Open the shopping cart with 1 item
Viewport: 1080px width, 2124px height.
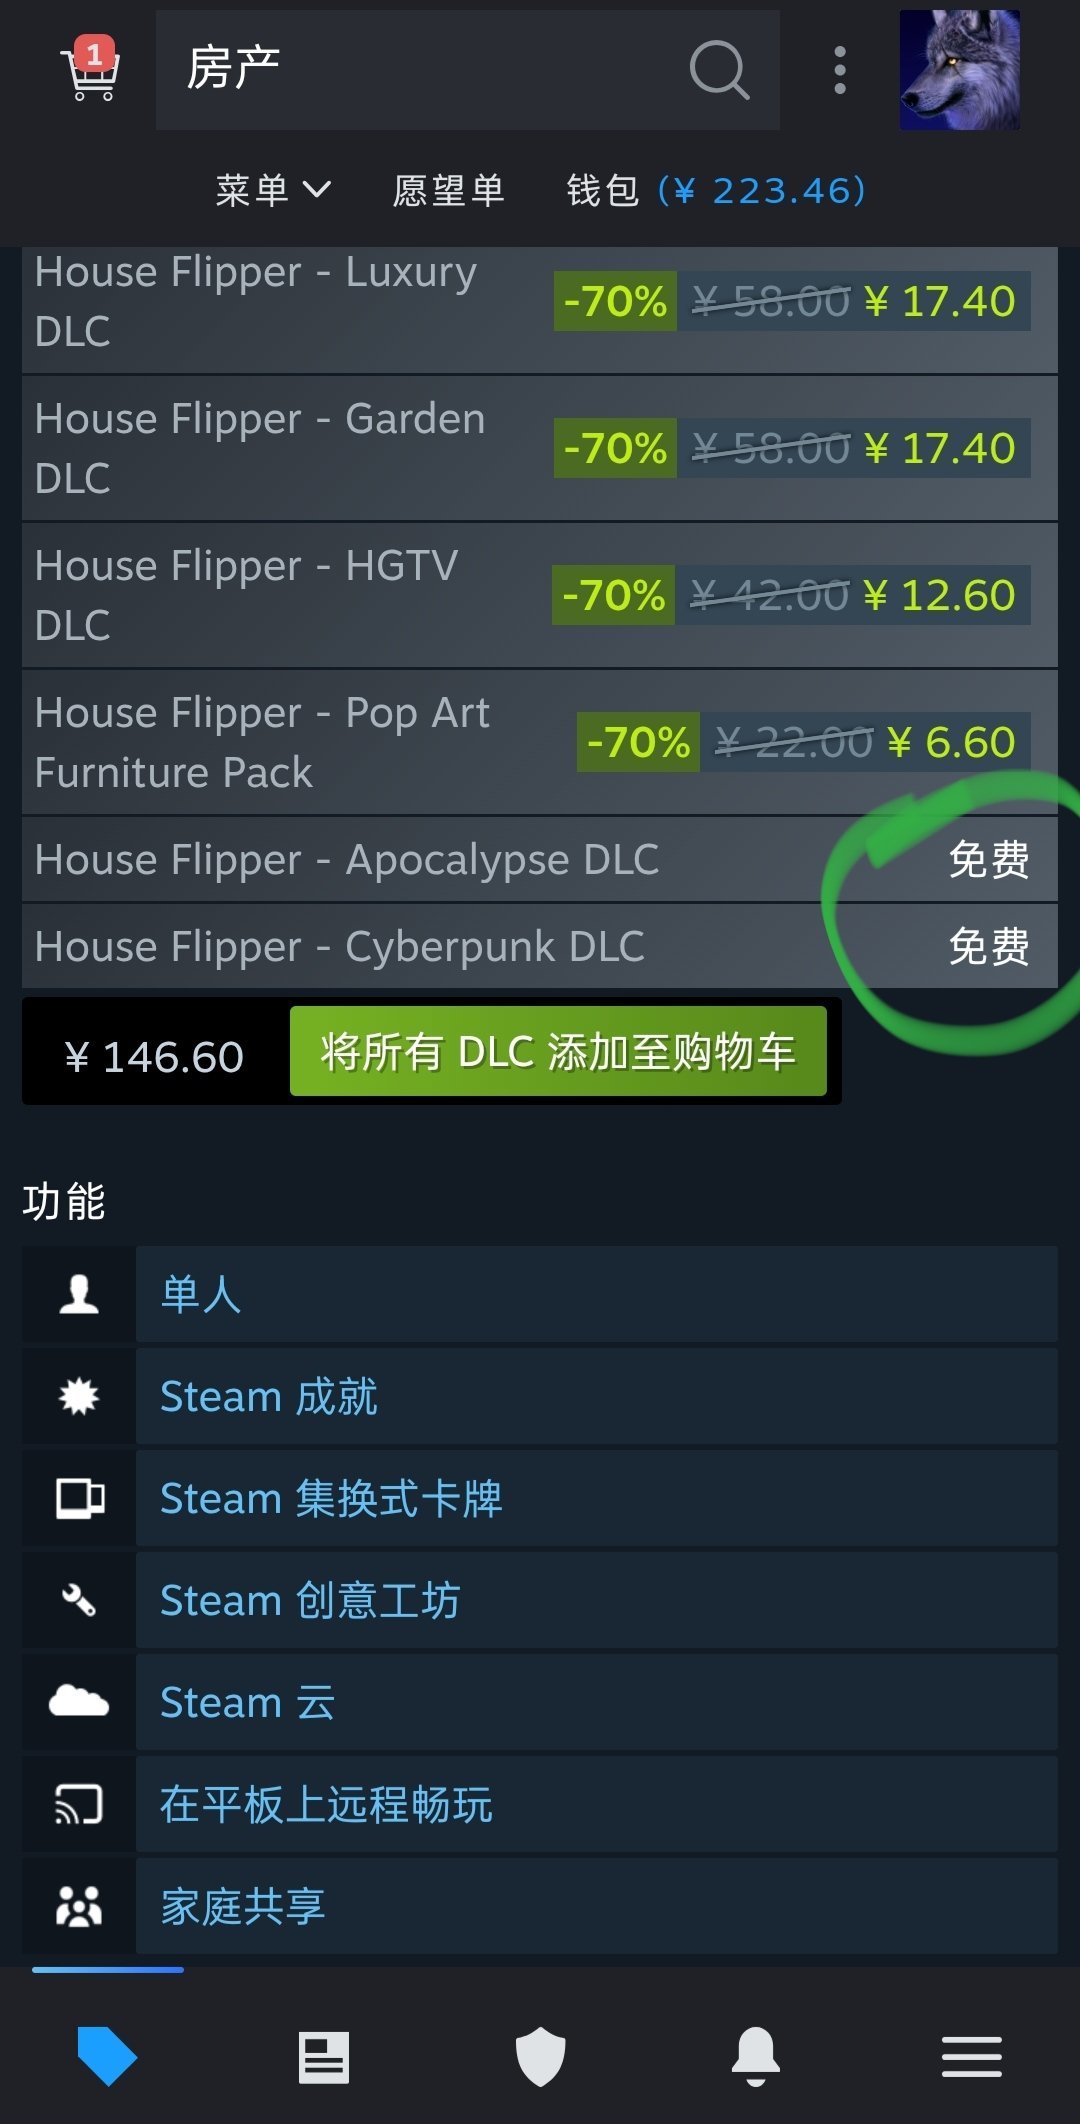tap(90, 70)
